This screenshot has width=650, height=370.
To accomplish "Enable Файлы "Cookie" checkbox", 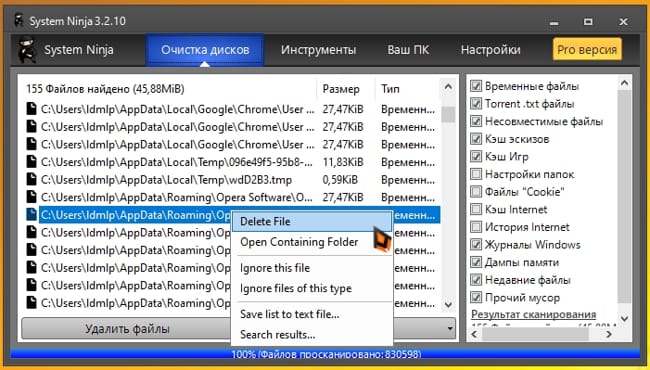I will tap(476, 191).
